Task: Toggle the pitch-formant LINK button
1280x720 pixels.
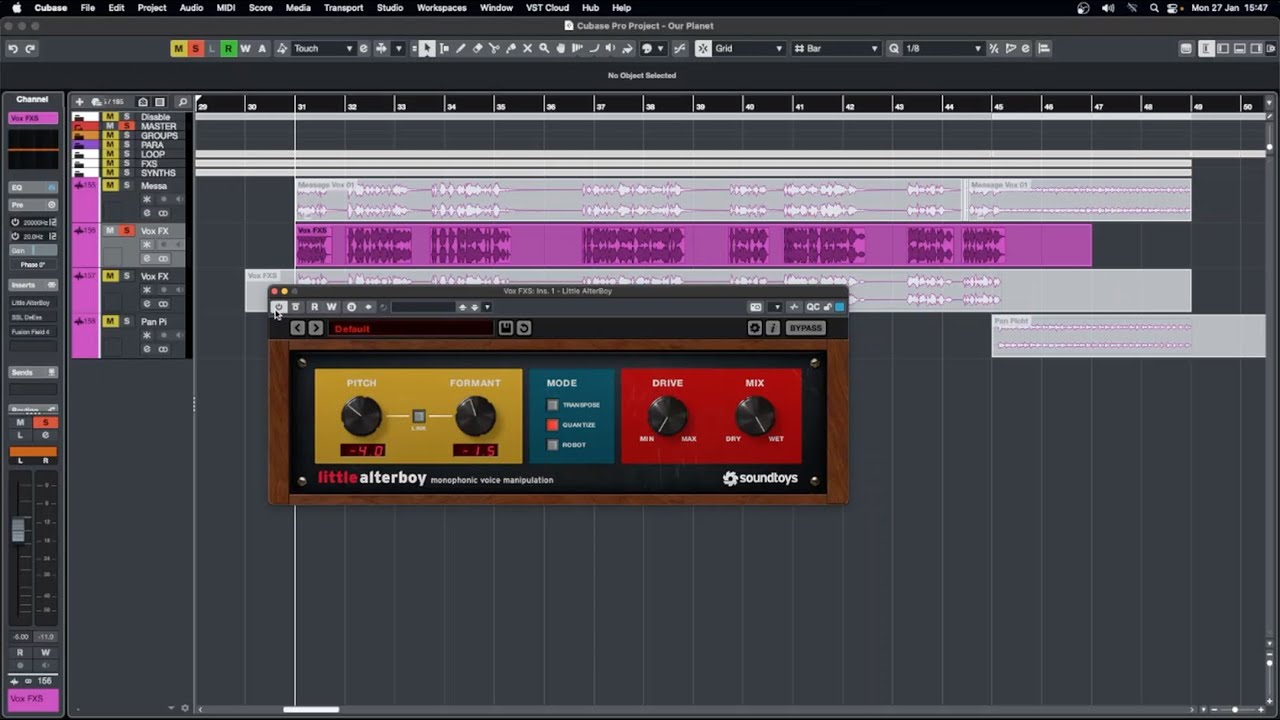Action: pyautogui.click(x=419, y=417)
